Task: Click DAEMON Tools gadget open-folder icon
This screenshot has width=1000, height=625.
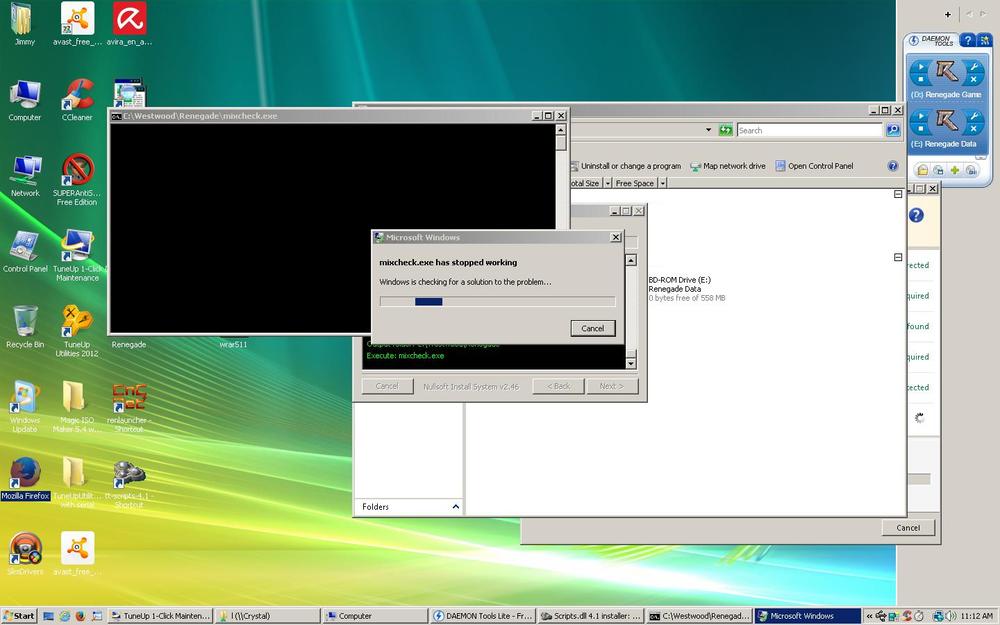Action: point(922,170)
